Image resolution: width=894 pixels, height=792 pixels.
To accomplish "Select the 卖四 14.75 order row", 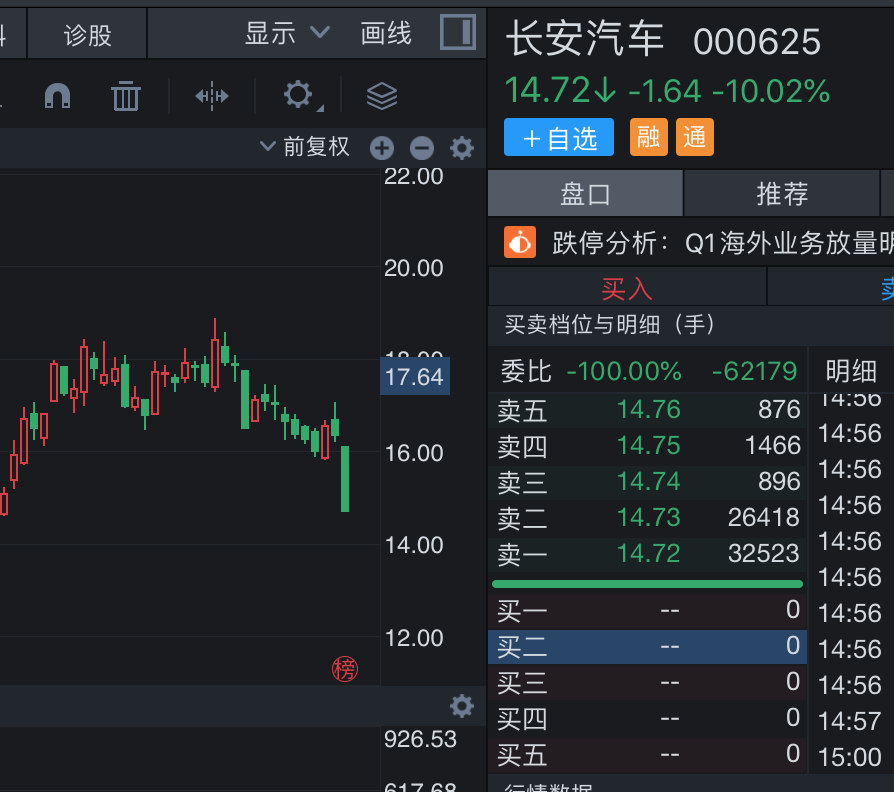I will point(648,446).
